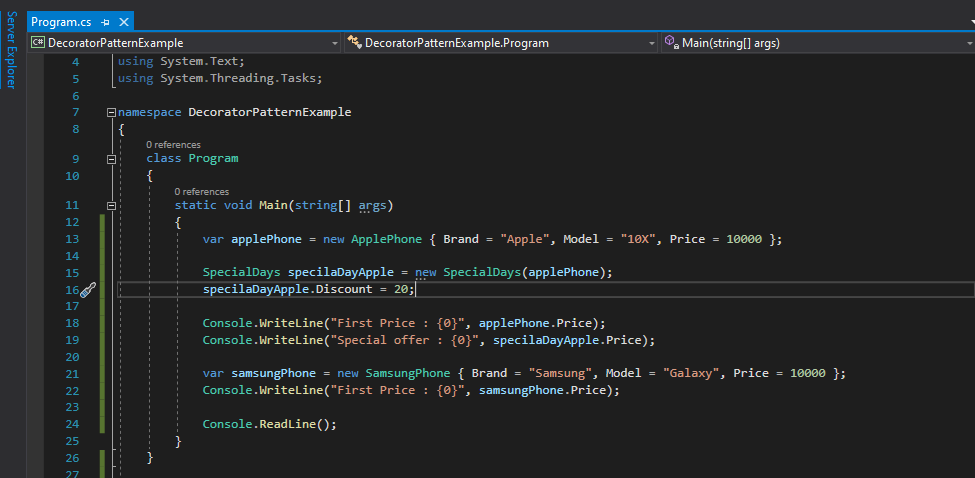The image size is (975, 478).
Task: Click the method icon beside Main(string[] args)
Action: pyautogui.click(x=671, y=43)
